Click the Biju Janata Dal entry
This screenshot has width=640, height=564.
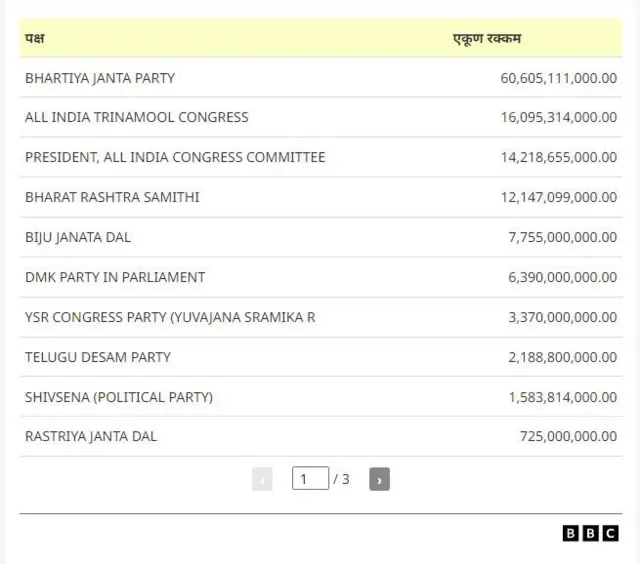tap(78, 237)
